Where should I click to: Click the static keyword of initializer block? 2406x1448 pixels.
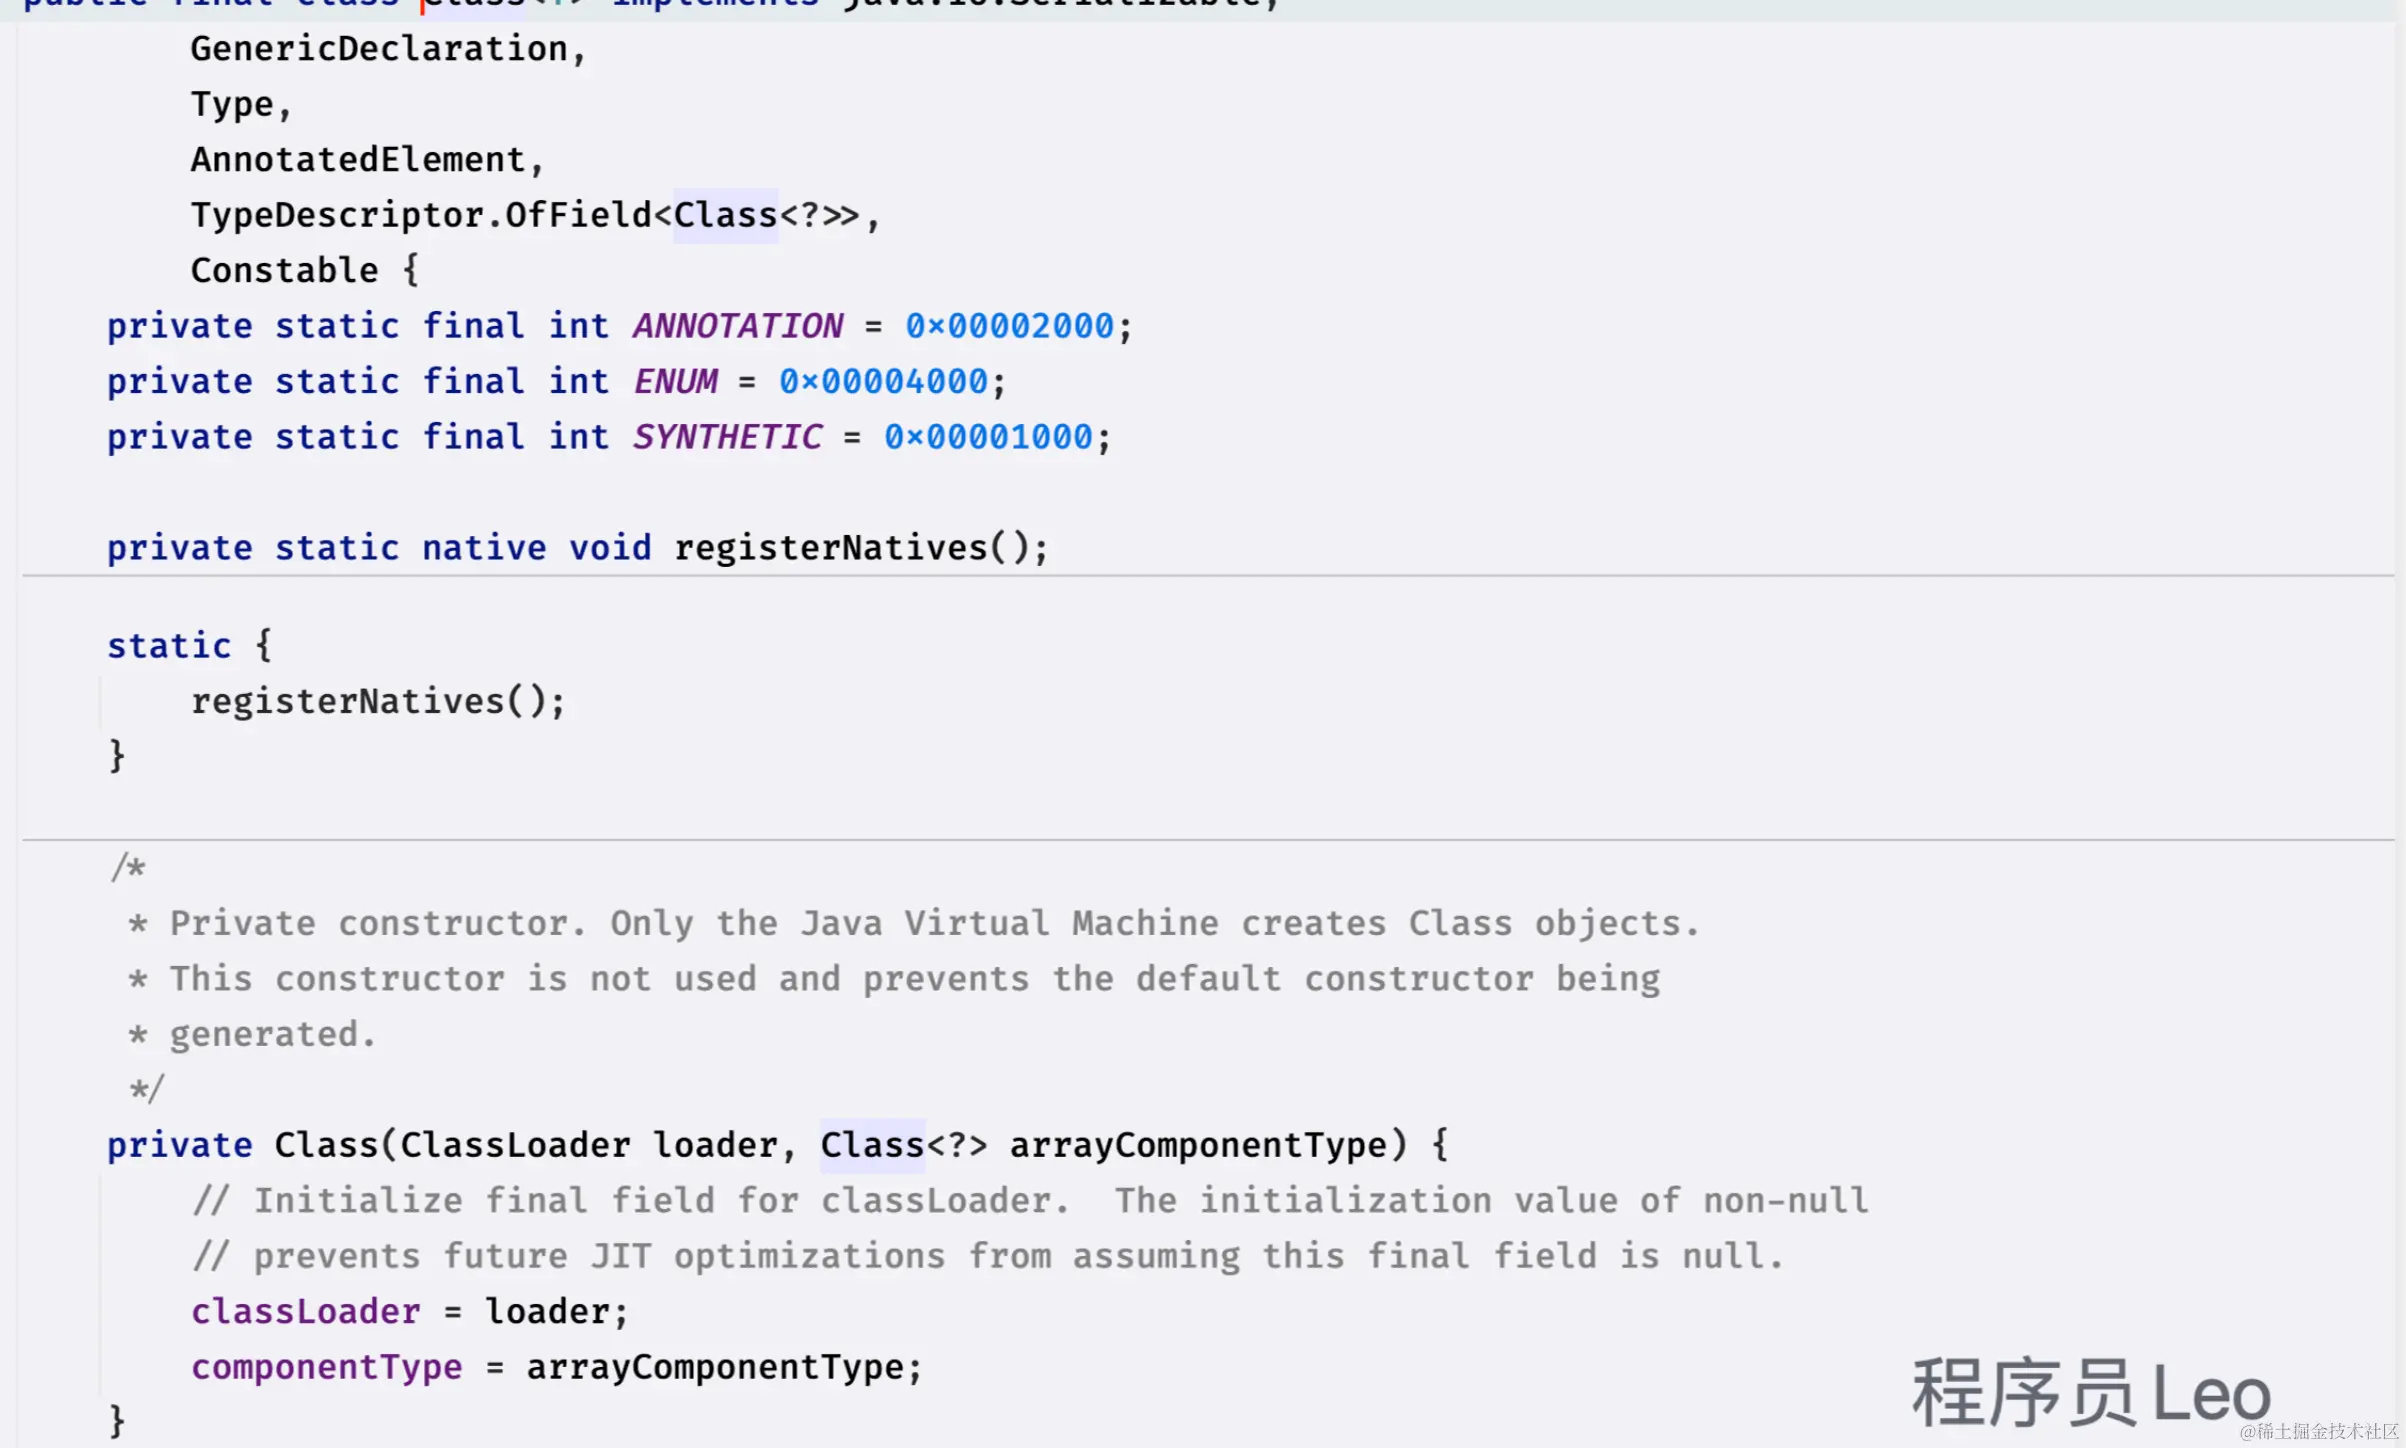point(169,646)
